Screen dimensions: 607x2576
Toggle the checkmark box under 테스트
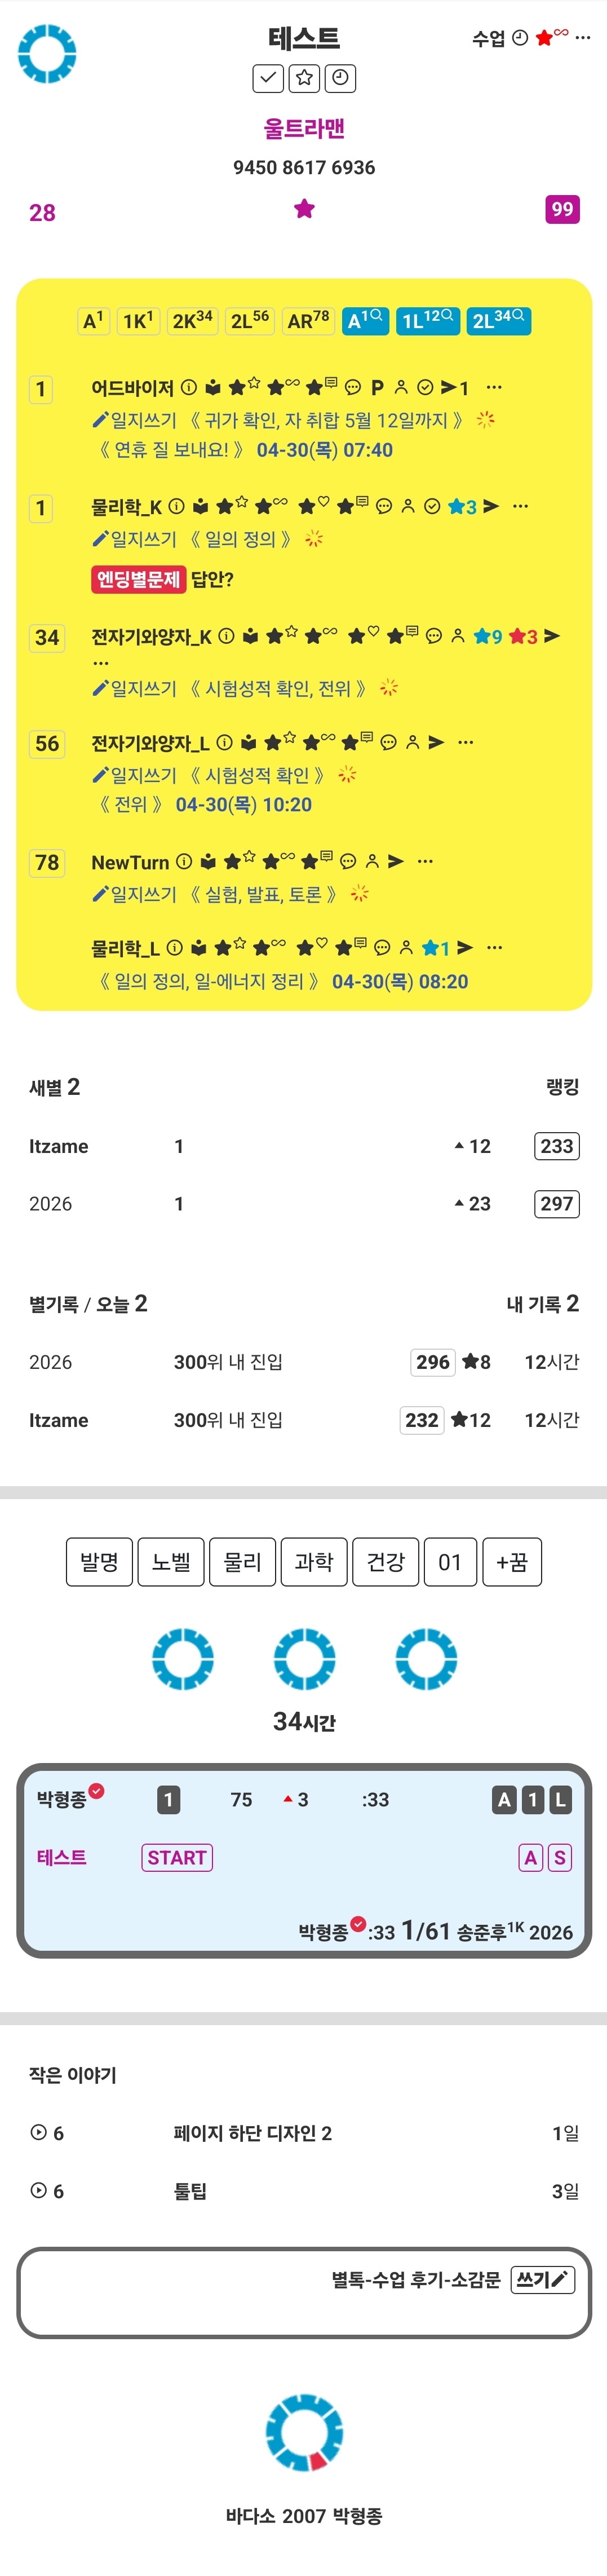(268, 78)
